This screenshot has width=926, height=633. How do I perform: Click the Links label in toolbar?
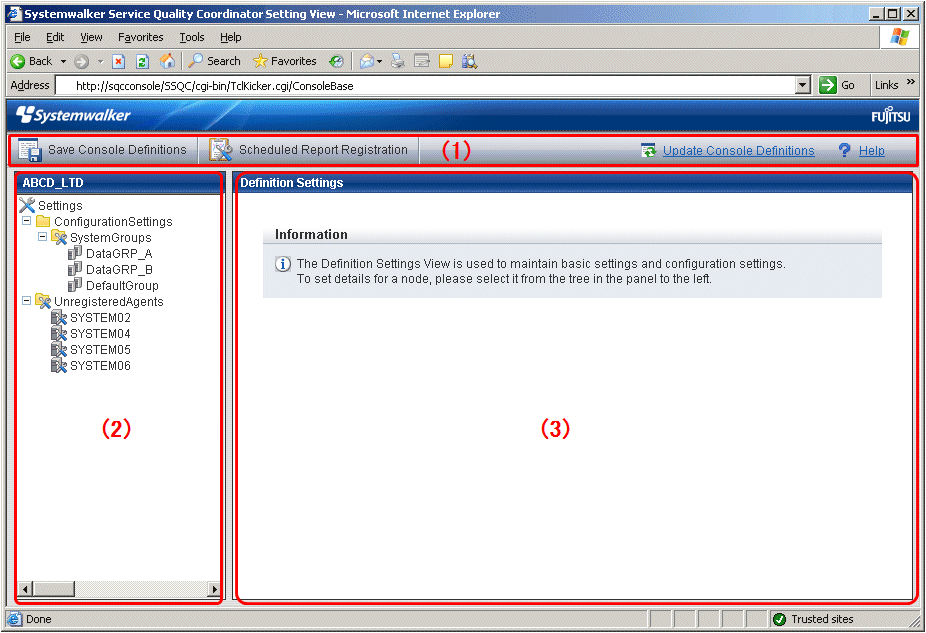point(886,85)
